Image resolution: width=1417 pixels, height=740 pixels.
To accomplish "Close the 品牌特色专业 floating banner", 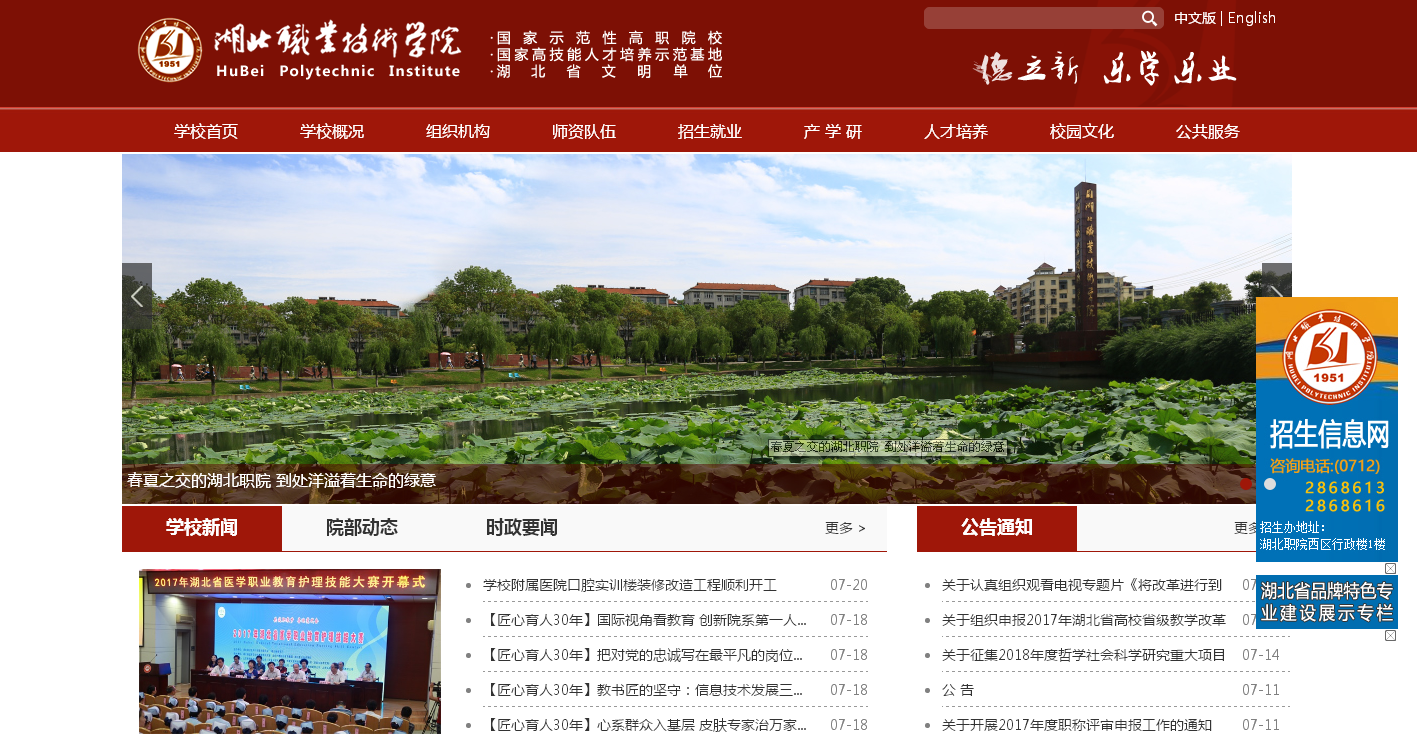I will [1390, 635].
